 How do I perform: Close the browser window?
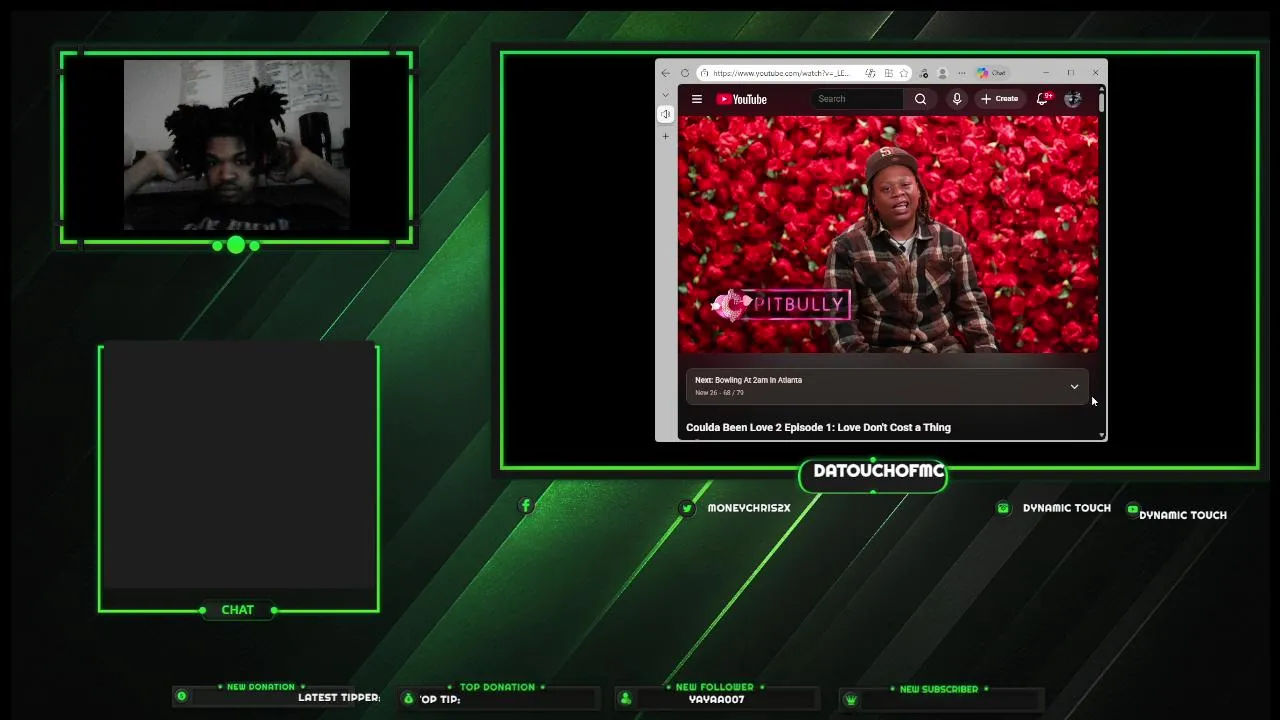(x=1095, y=73)
